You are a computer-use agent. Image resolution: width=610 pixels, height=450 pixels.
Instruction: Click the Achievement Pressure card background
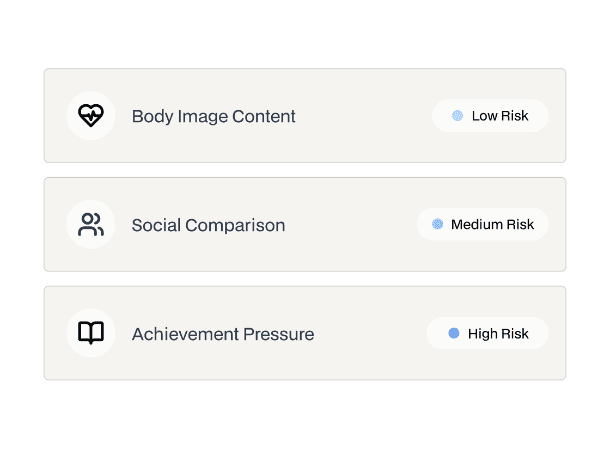[305, 333]
